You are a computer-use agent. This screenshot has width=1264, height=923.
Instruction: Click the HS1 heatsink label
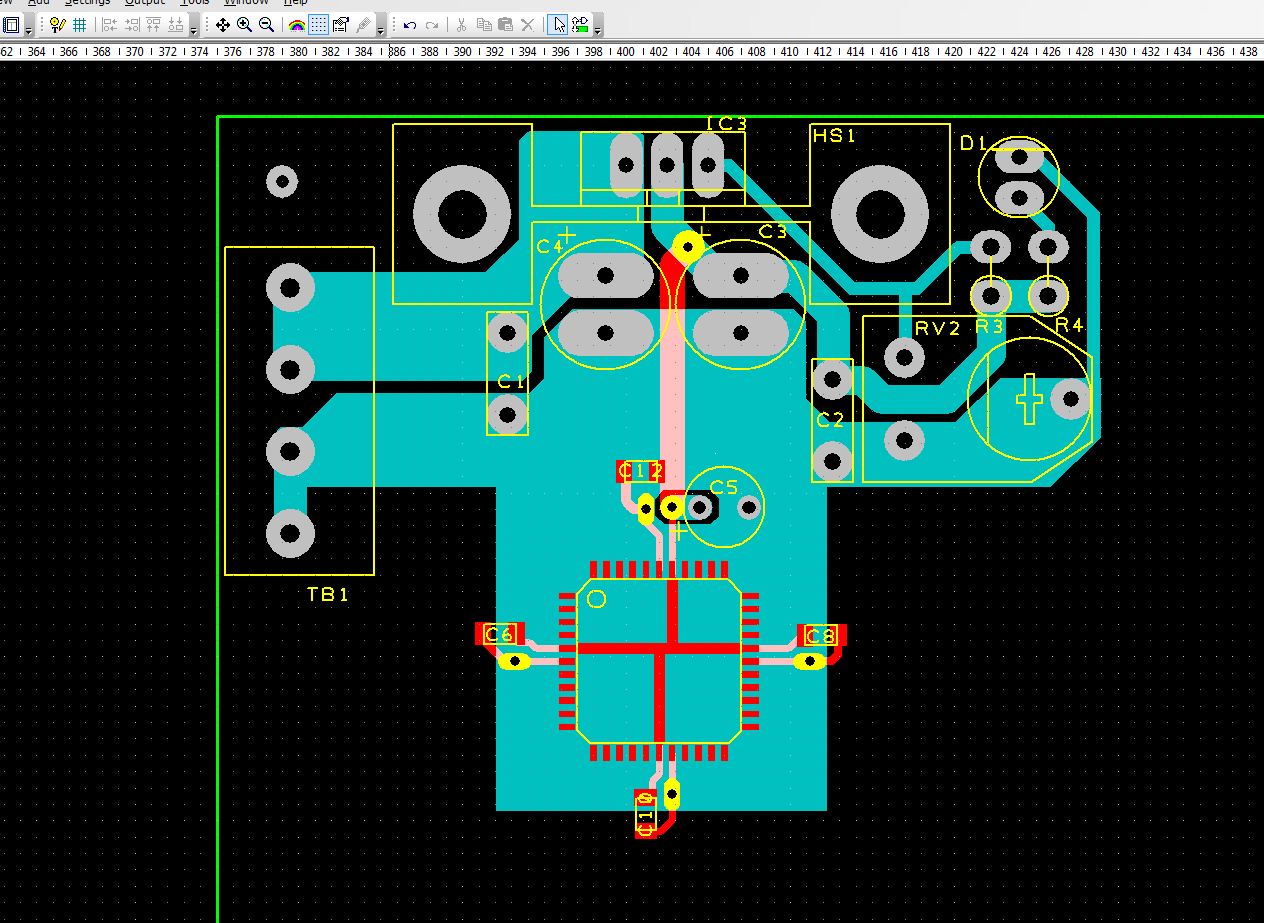pos(834,136)
